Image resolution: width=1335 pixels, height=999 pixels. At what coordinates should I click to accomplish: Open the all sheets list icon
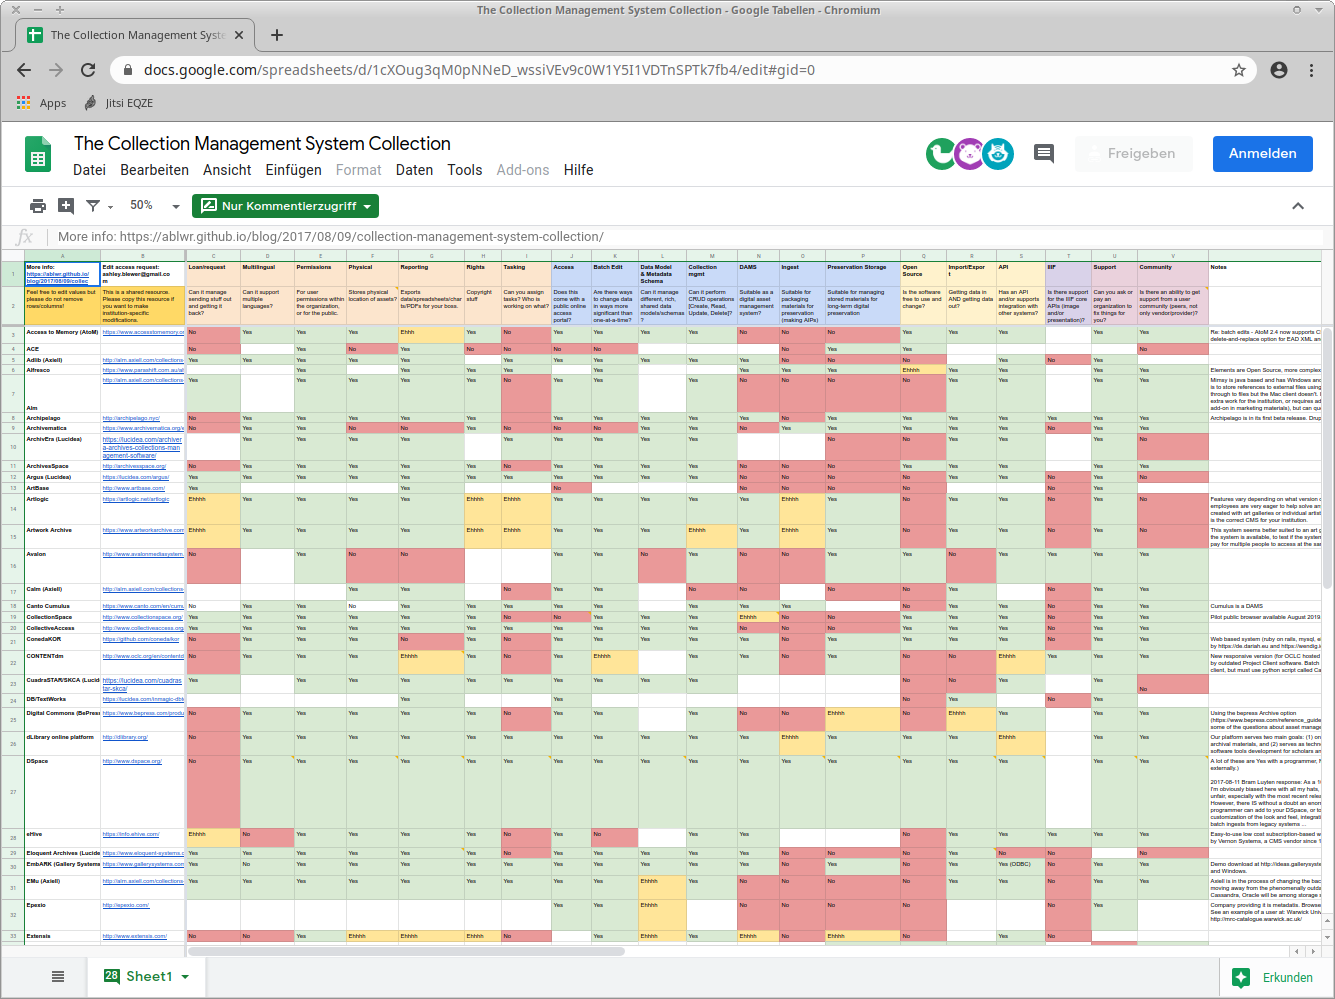[x=58, y=976]
